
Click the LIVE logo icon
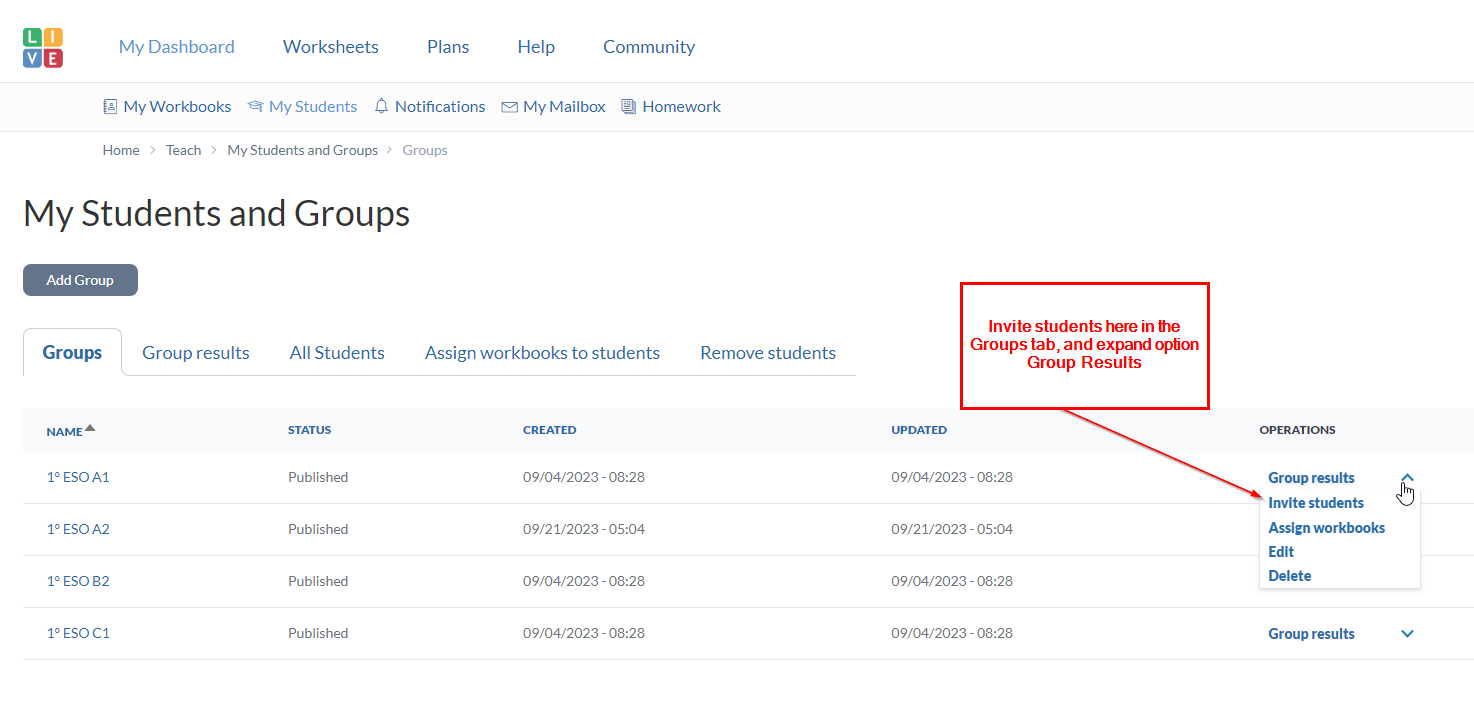(x=43, y=47)
